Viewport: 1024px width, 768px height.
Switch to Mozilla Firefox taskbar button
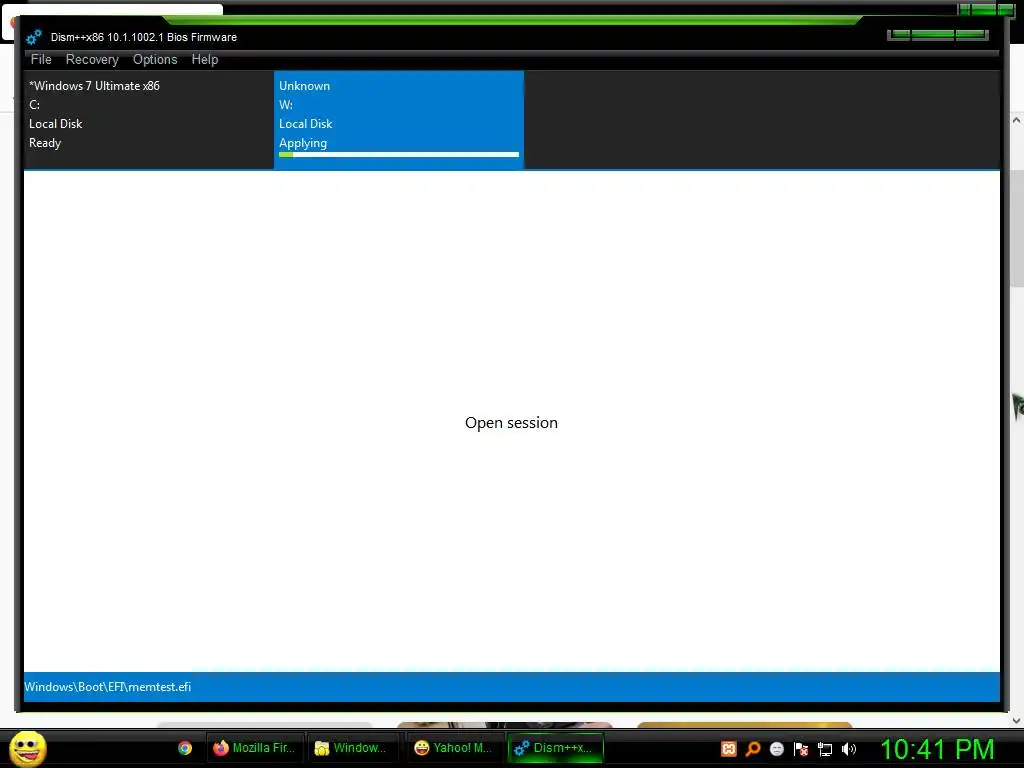coord(255,748)
